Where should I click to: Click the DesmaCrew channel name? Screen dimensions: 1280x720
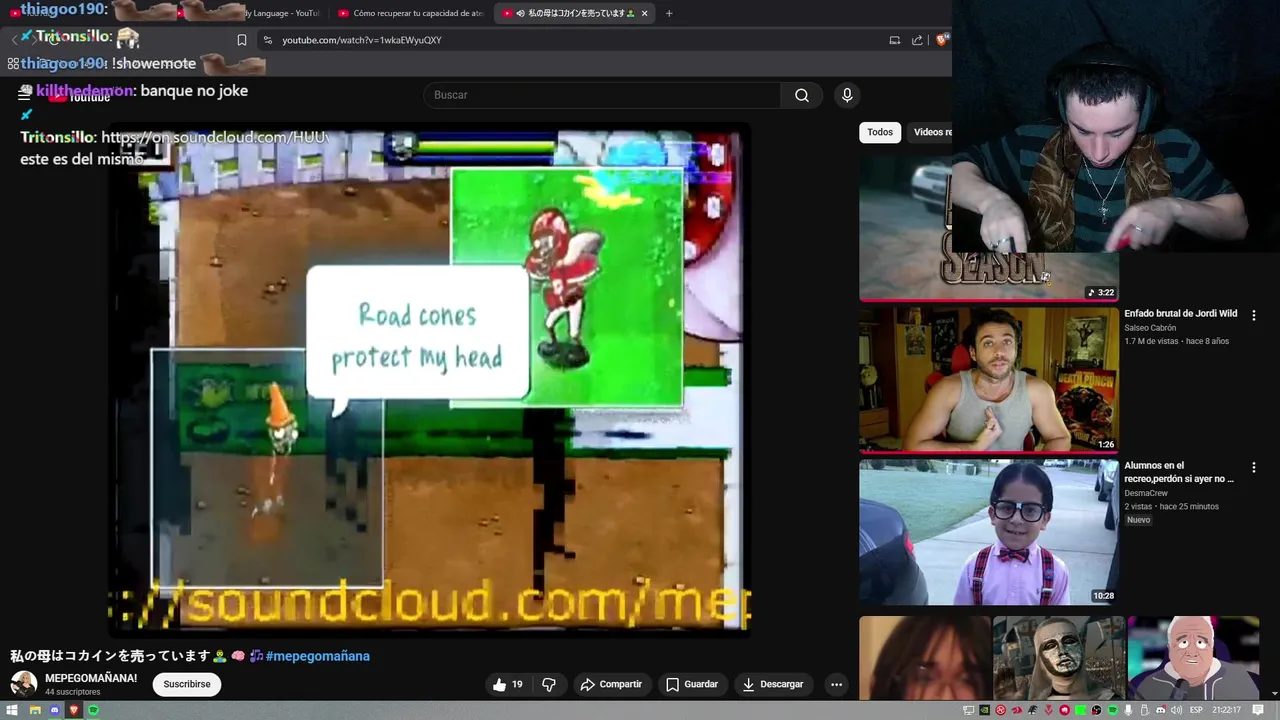tap(1146, 493)
